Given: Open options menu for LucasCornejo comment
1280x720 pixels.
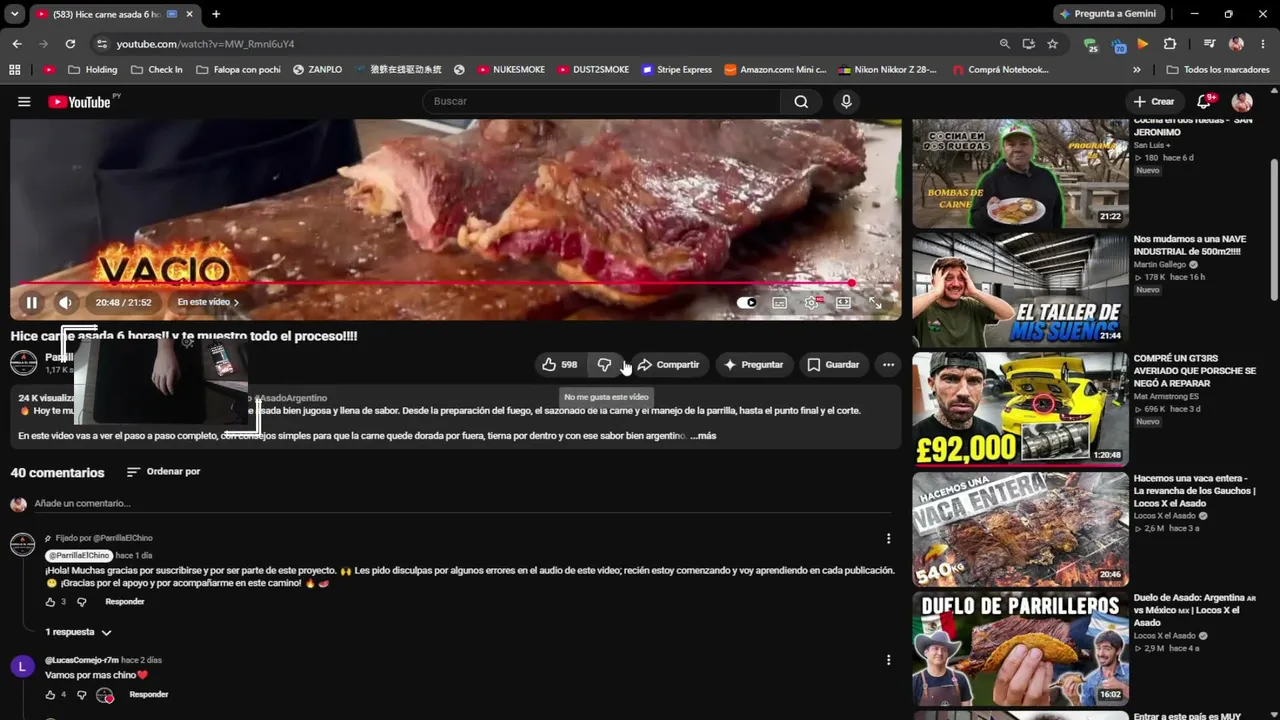Looking at the screenshot, I should point(888,660).
